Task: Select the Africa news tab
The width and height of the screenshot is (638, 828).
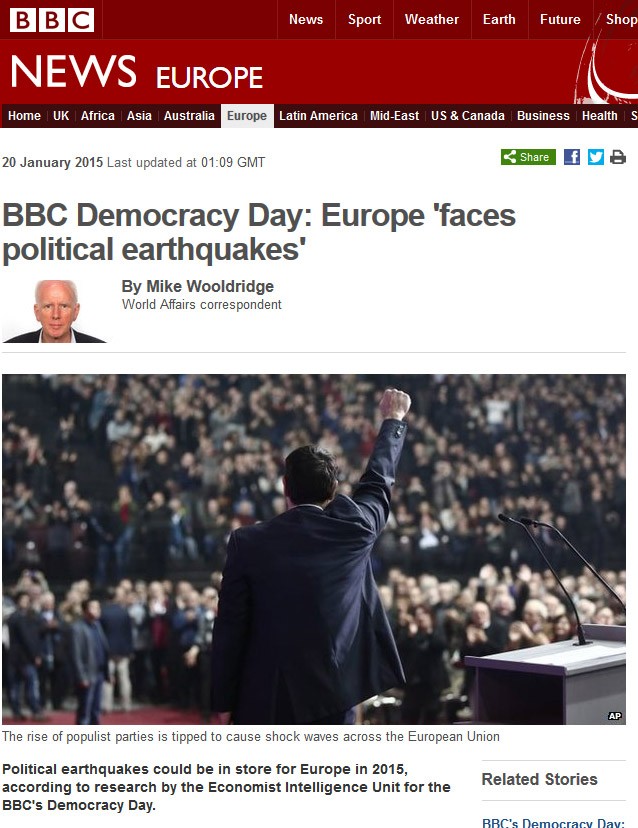Action: pos(98,116)
